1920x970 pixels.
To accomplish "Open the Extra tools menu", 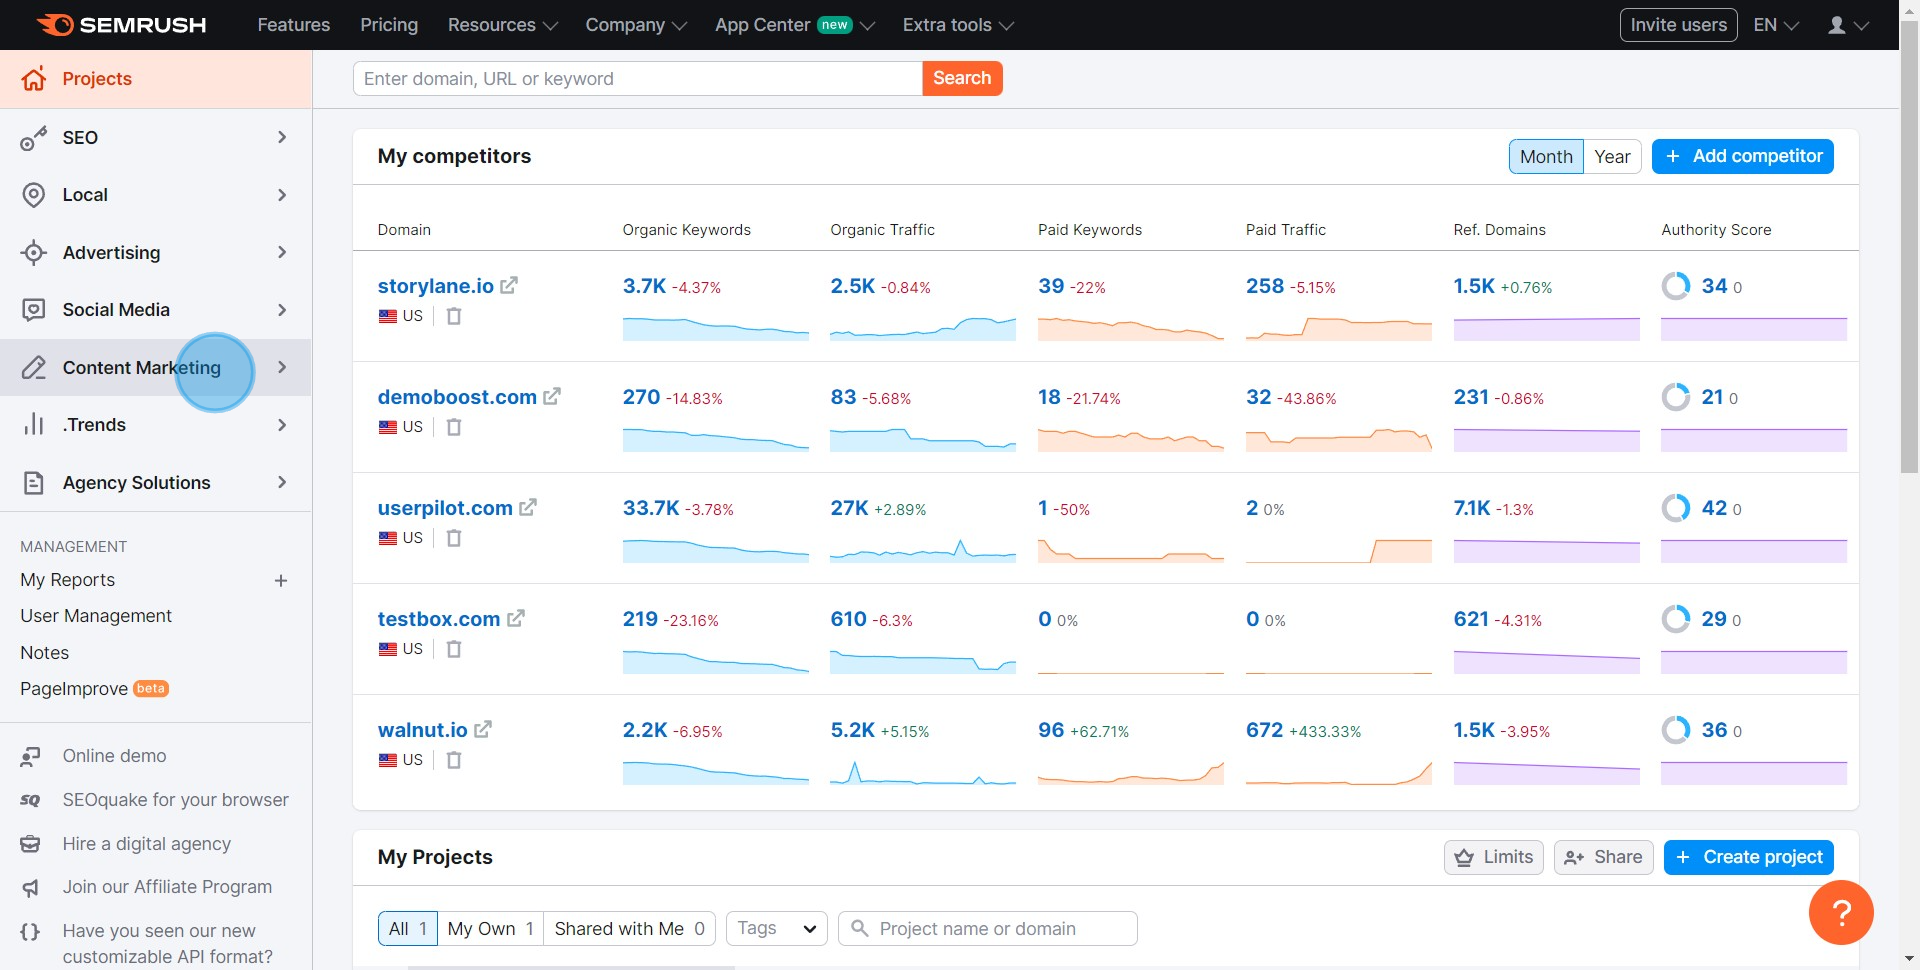I will (x=957, y=25).
